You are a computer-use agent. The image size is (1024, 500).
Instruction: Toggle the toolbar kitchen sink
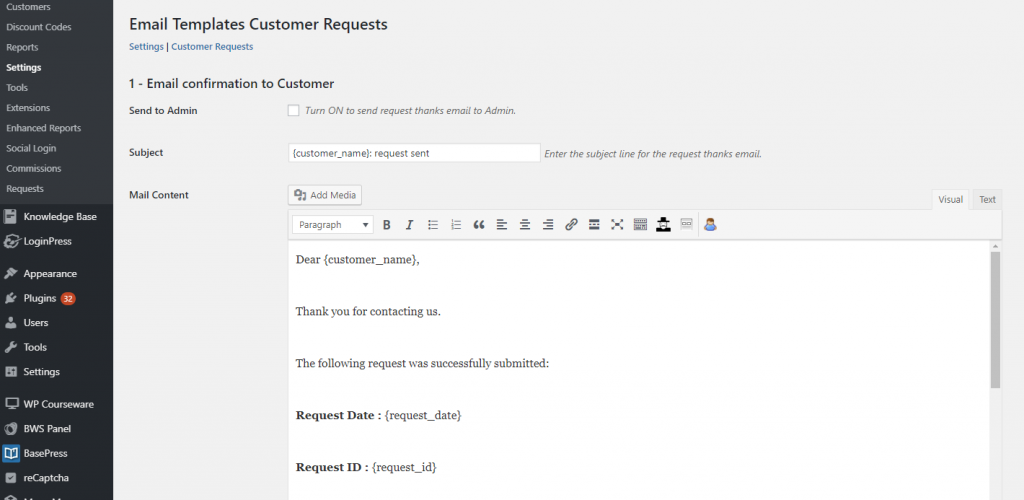[640, 225]
